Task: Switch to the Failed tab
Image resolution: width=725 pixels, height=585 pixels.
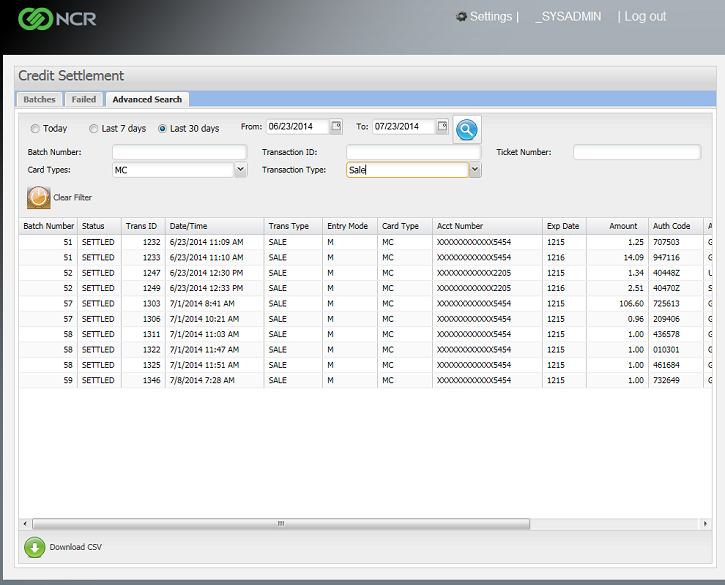Action: (84, 99)
